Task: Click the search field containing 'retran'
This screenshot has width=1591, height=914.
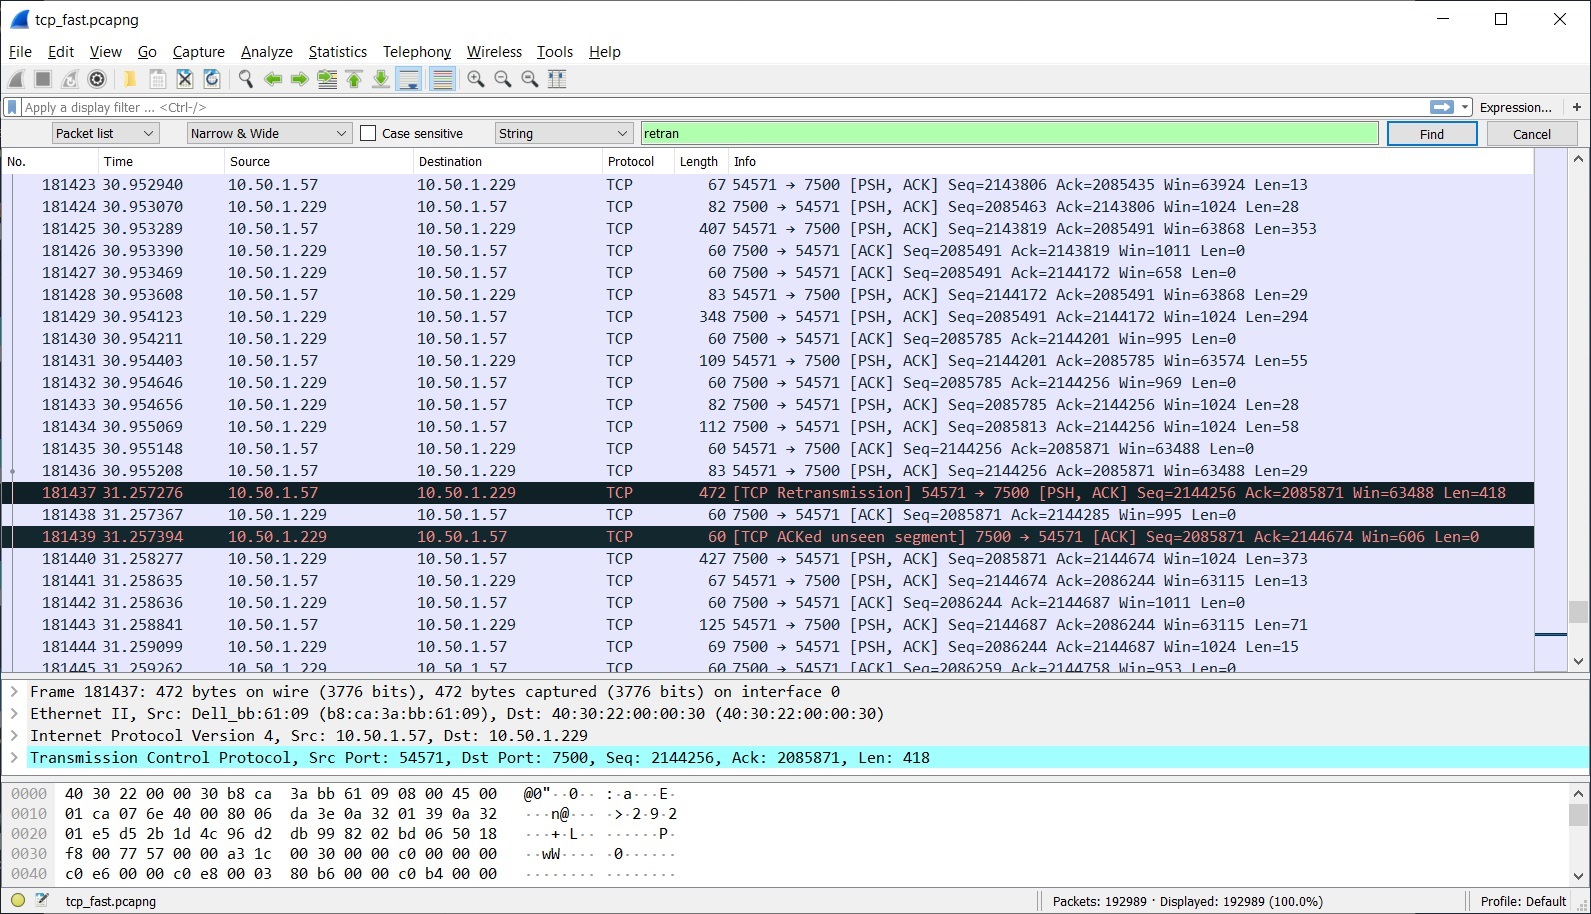Action: tap(1009, 133)
